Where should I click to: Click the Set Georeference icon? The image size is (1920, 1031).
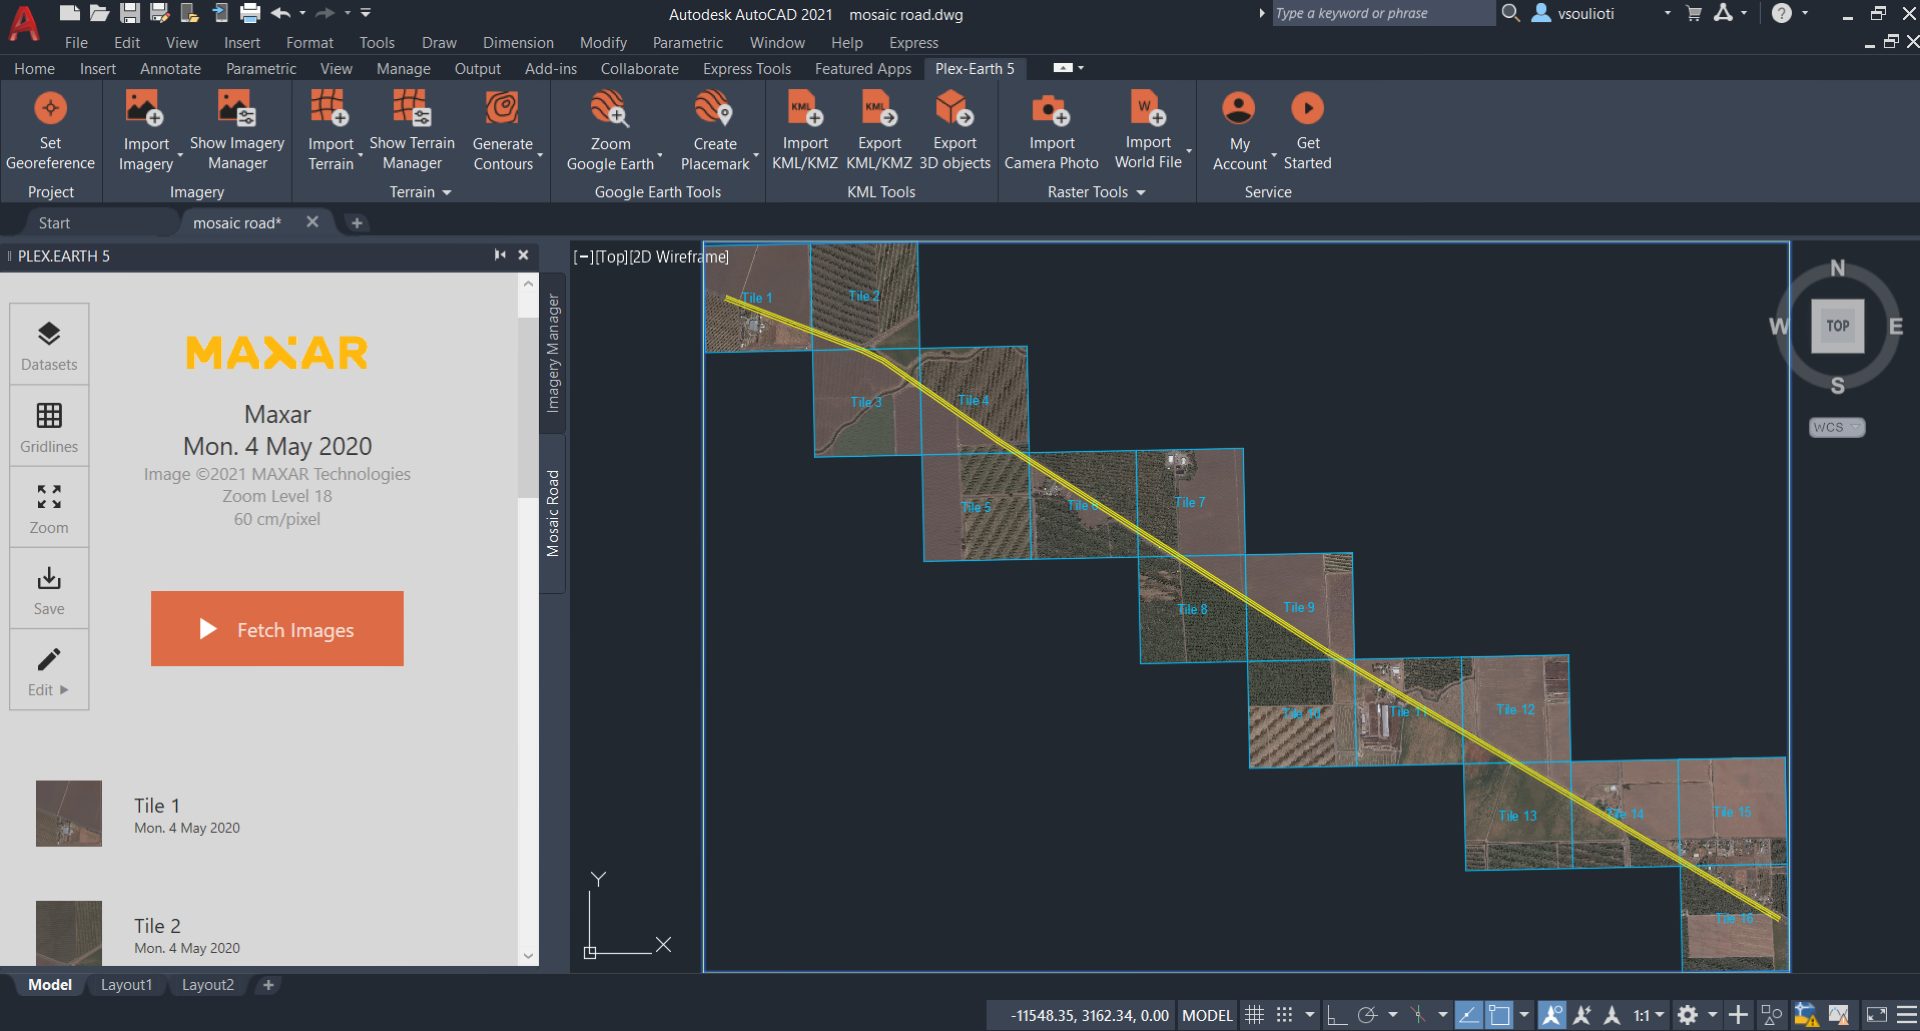[x=50, y=109]
